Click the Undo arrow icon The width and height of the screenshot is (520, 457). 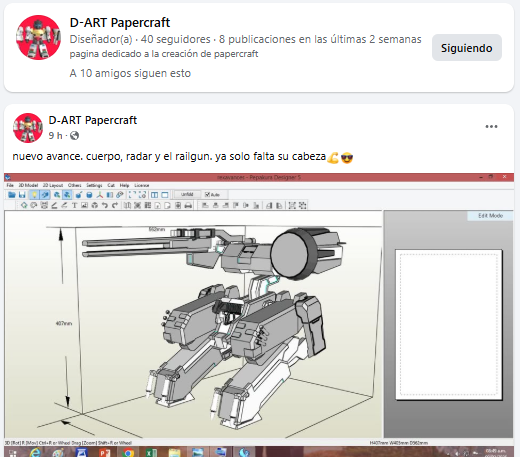[104, 205]
